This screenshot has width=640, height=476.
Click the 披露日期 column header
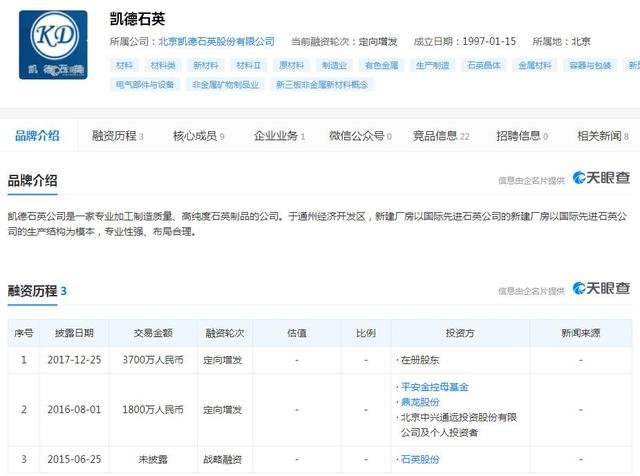coord(74,333)
